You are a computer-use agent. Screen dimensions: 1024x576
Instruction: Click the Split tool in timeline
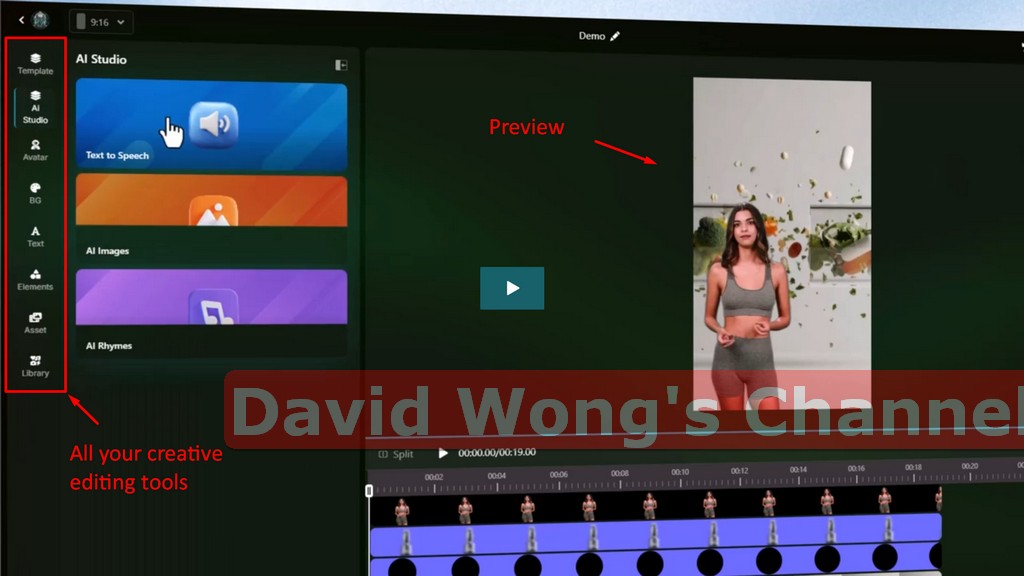pos(396,454)
